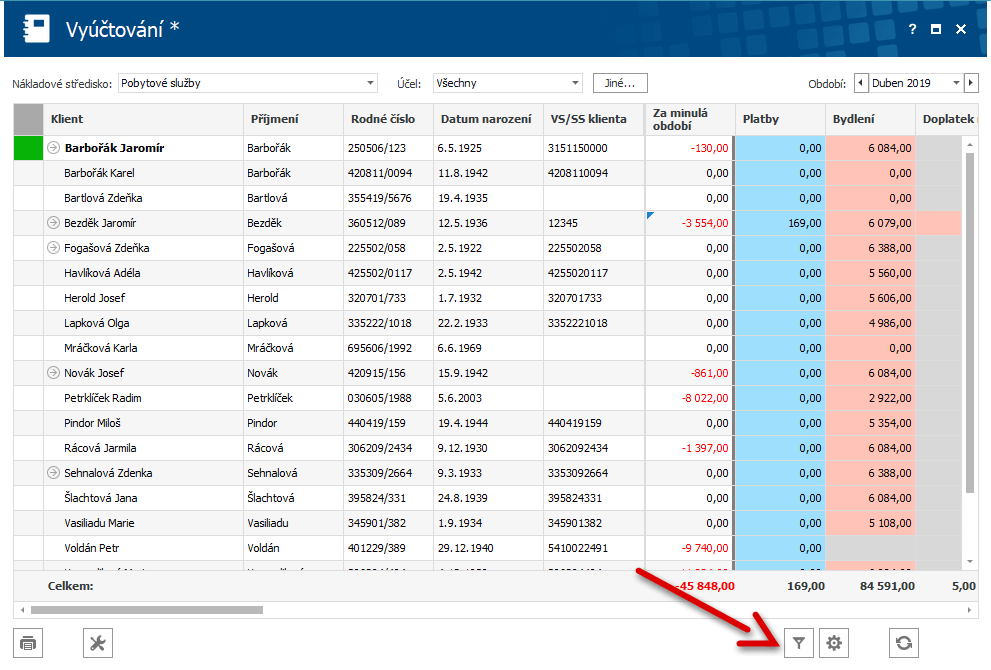Screen dimensions: 991x670
Task: Click Doplatek column header
Action: click(946, 119)
